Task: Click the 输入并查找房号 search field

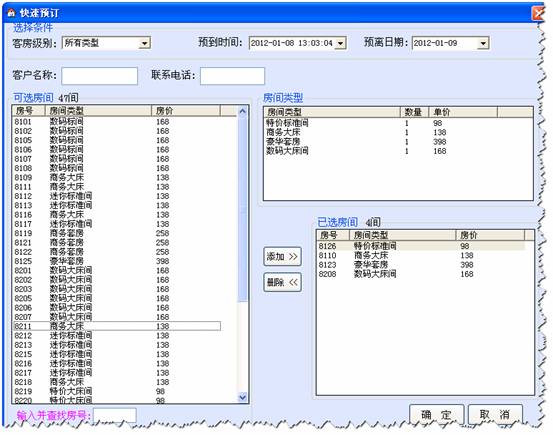Action: [115, 415]
